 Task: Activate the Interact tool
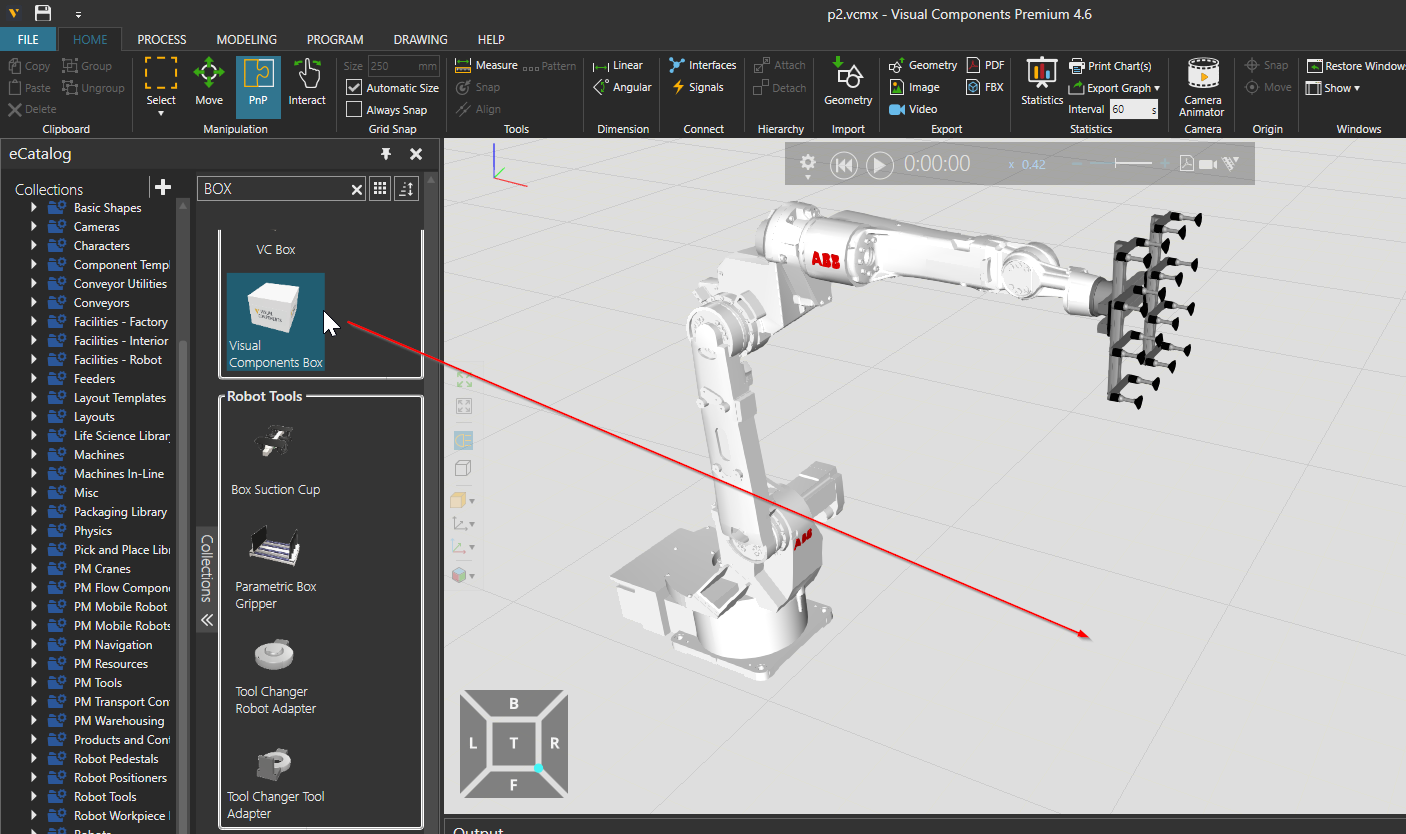(307, 82)
